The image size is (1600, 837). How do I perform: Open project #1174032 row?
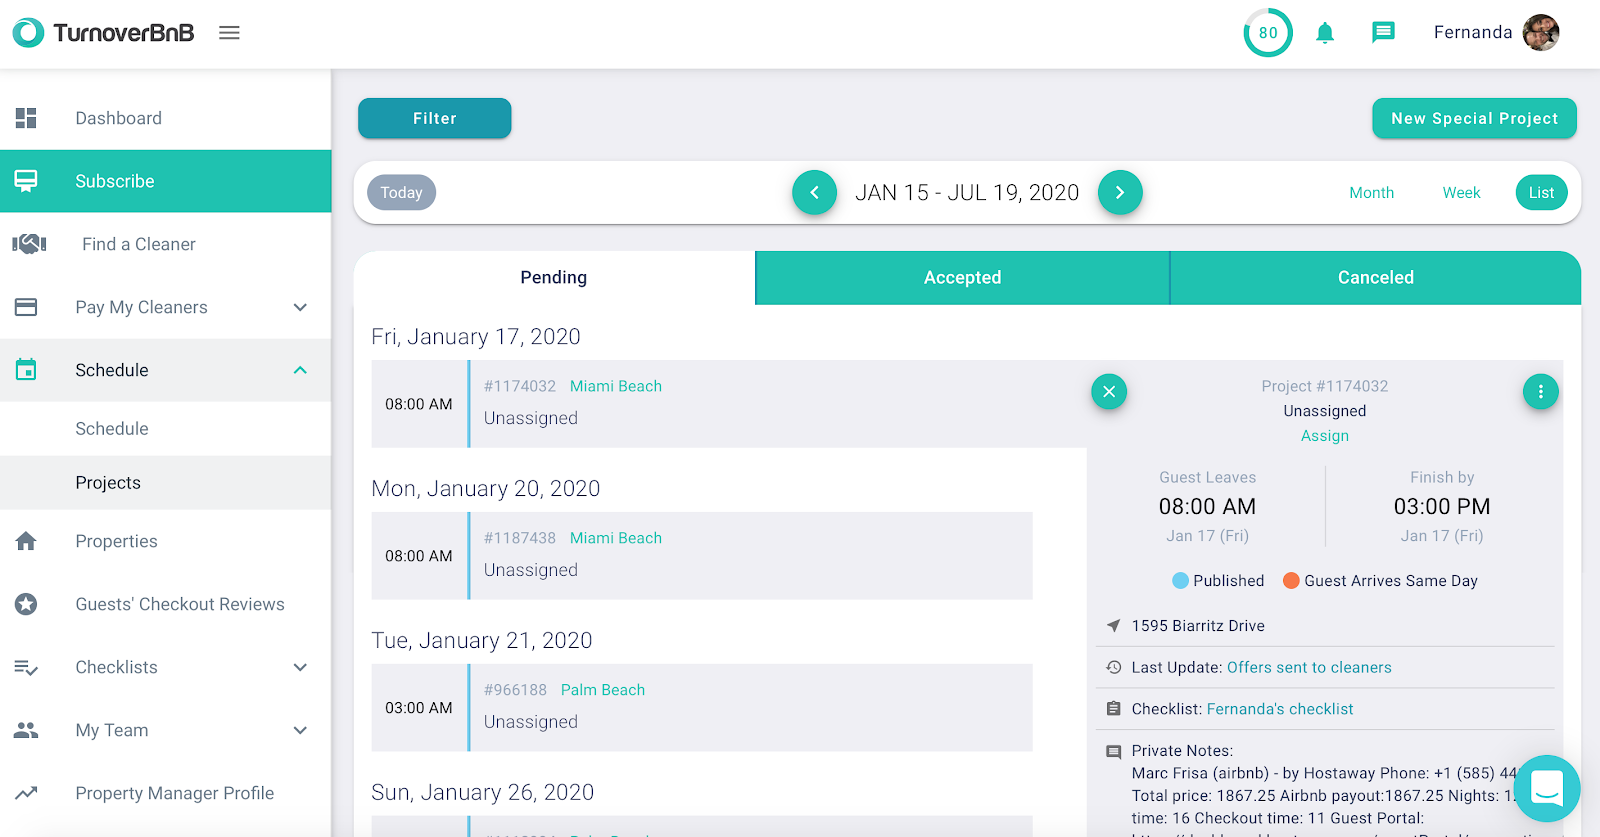tap(728, 404)
